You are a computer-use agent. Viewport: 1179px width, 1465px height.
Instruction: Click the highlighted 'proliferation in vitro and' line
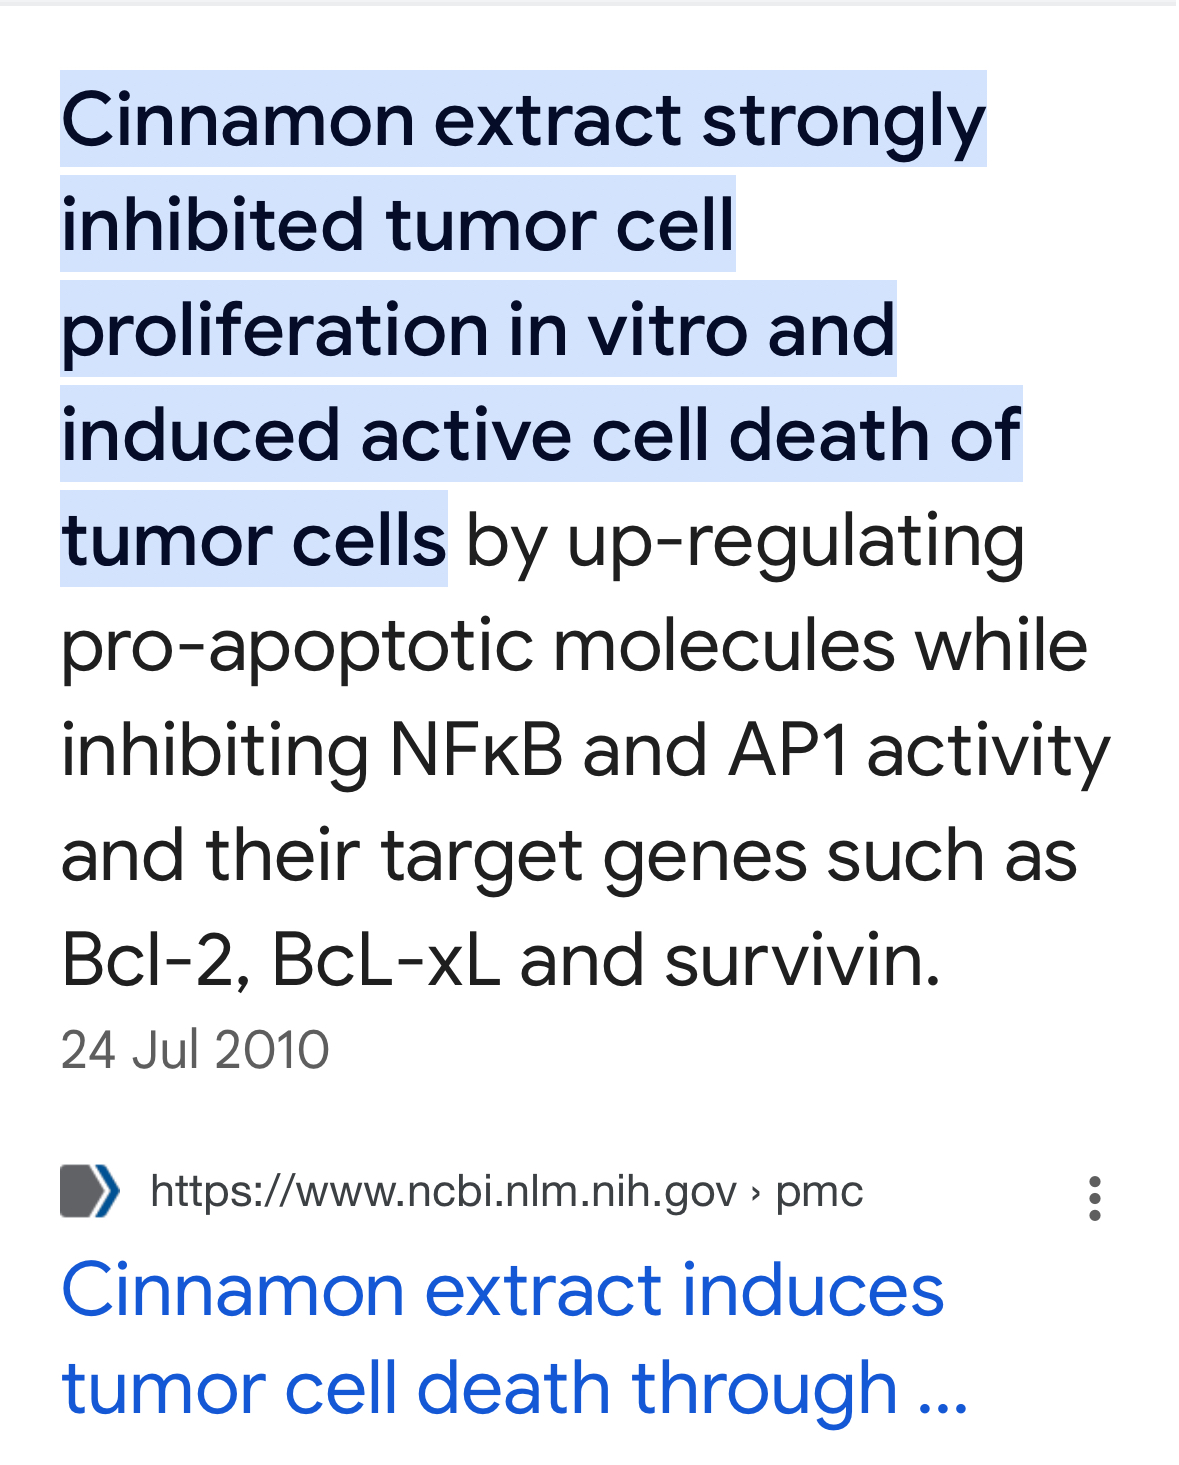coord(478,329)
